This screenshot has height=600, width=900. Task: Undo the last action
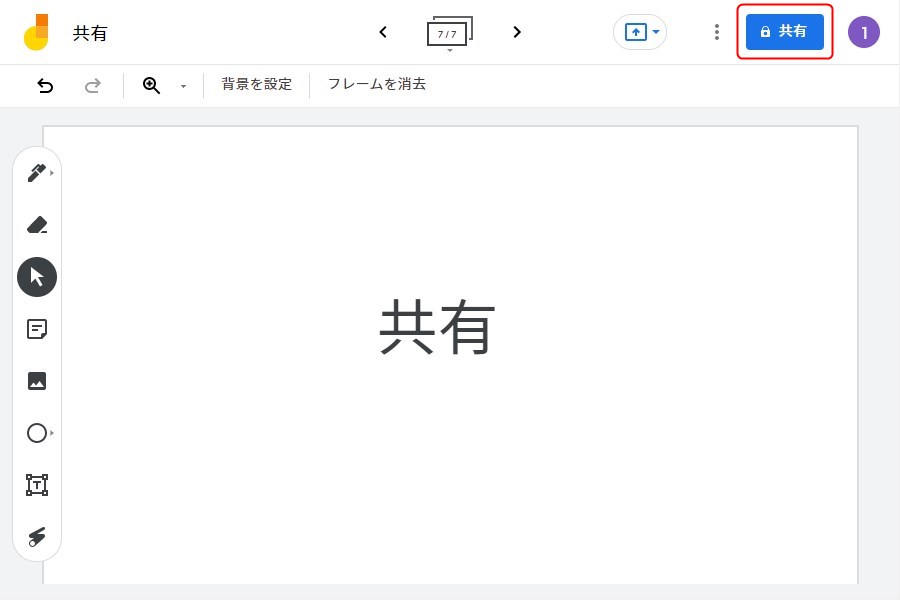point(45,86)
